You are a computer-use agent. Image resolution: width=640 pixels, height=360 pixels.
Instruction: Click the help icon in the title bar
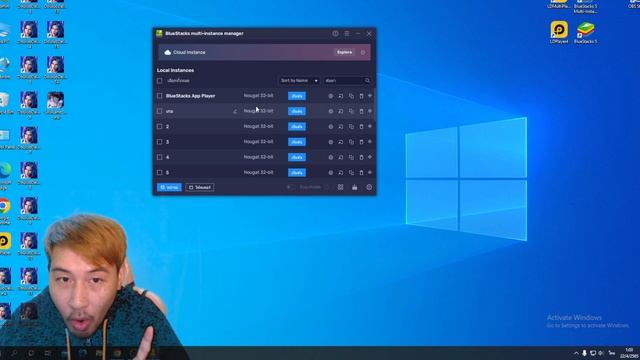[335, 33]
